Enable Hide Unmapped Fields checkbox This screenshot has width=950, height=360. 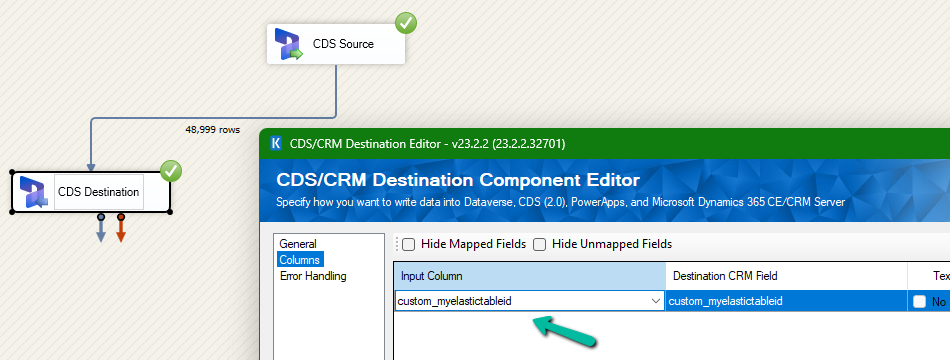[539, 244]
